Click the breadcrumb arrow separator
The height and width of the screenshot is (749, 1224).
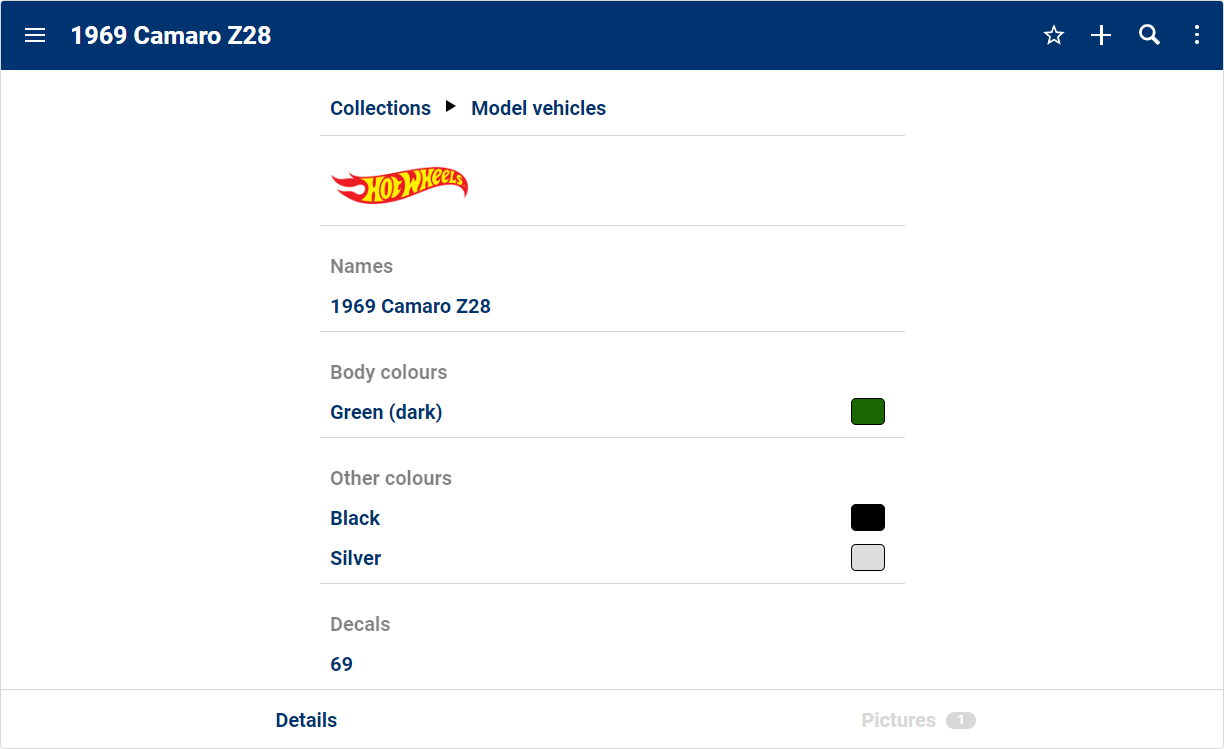click(x=451, y=106)
